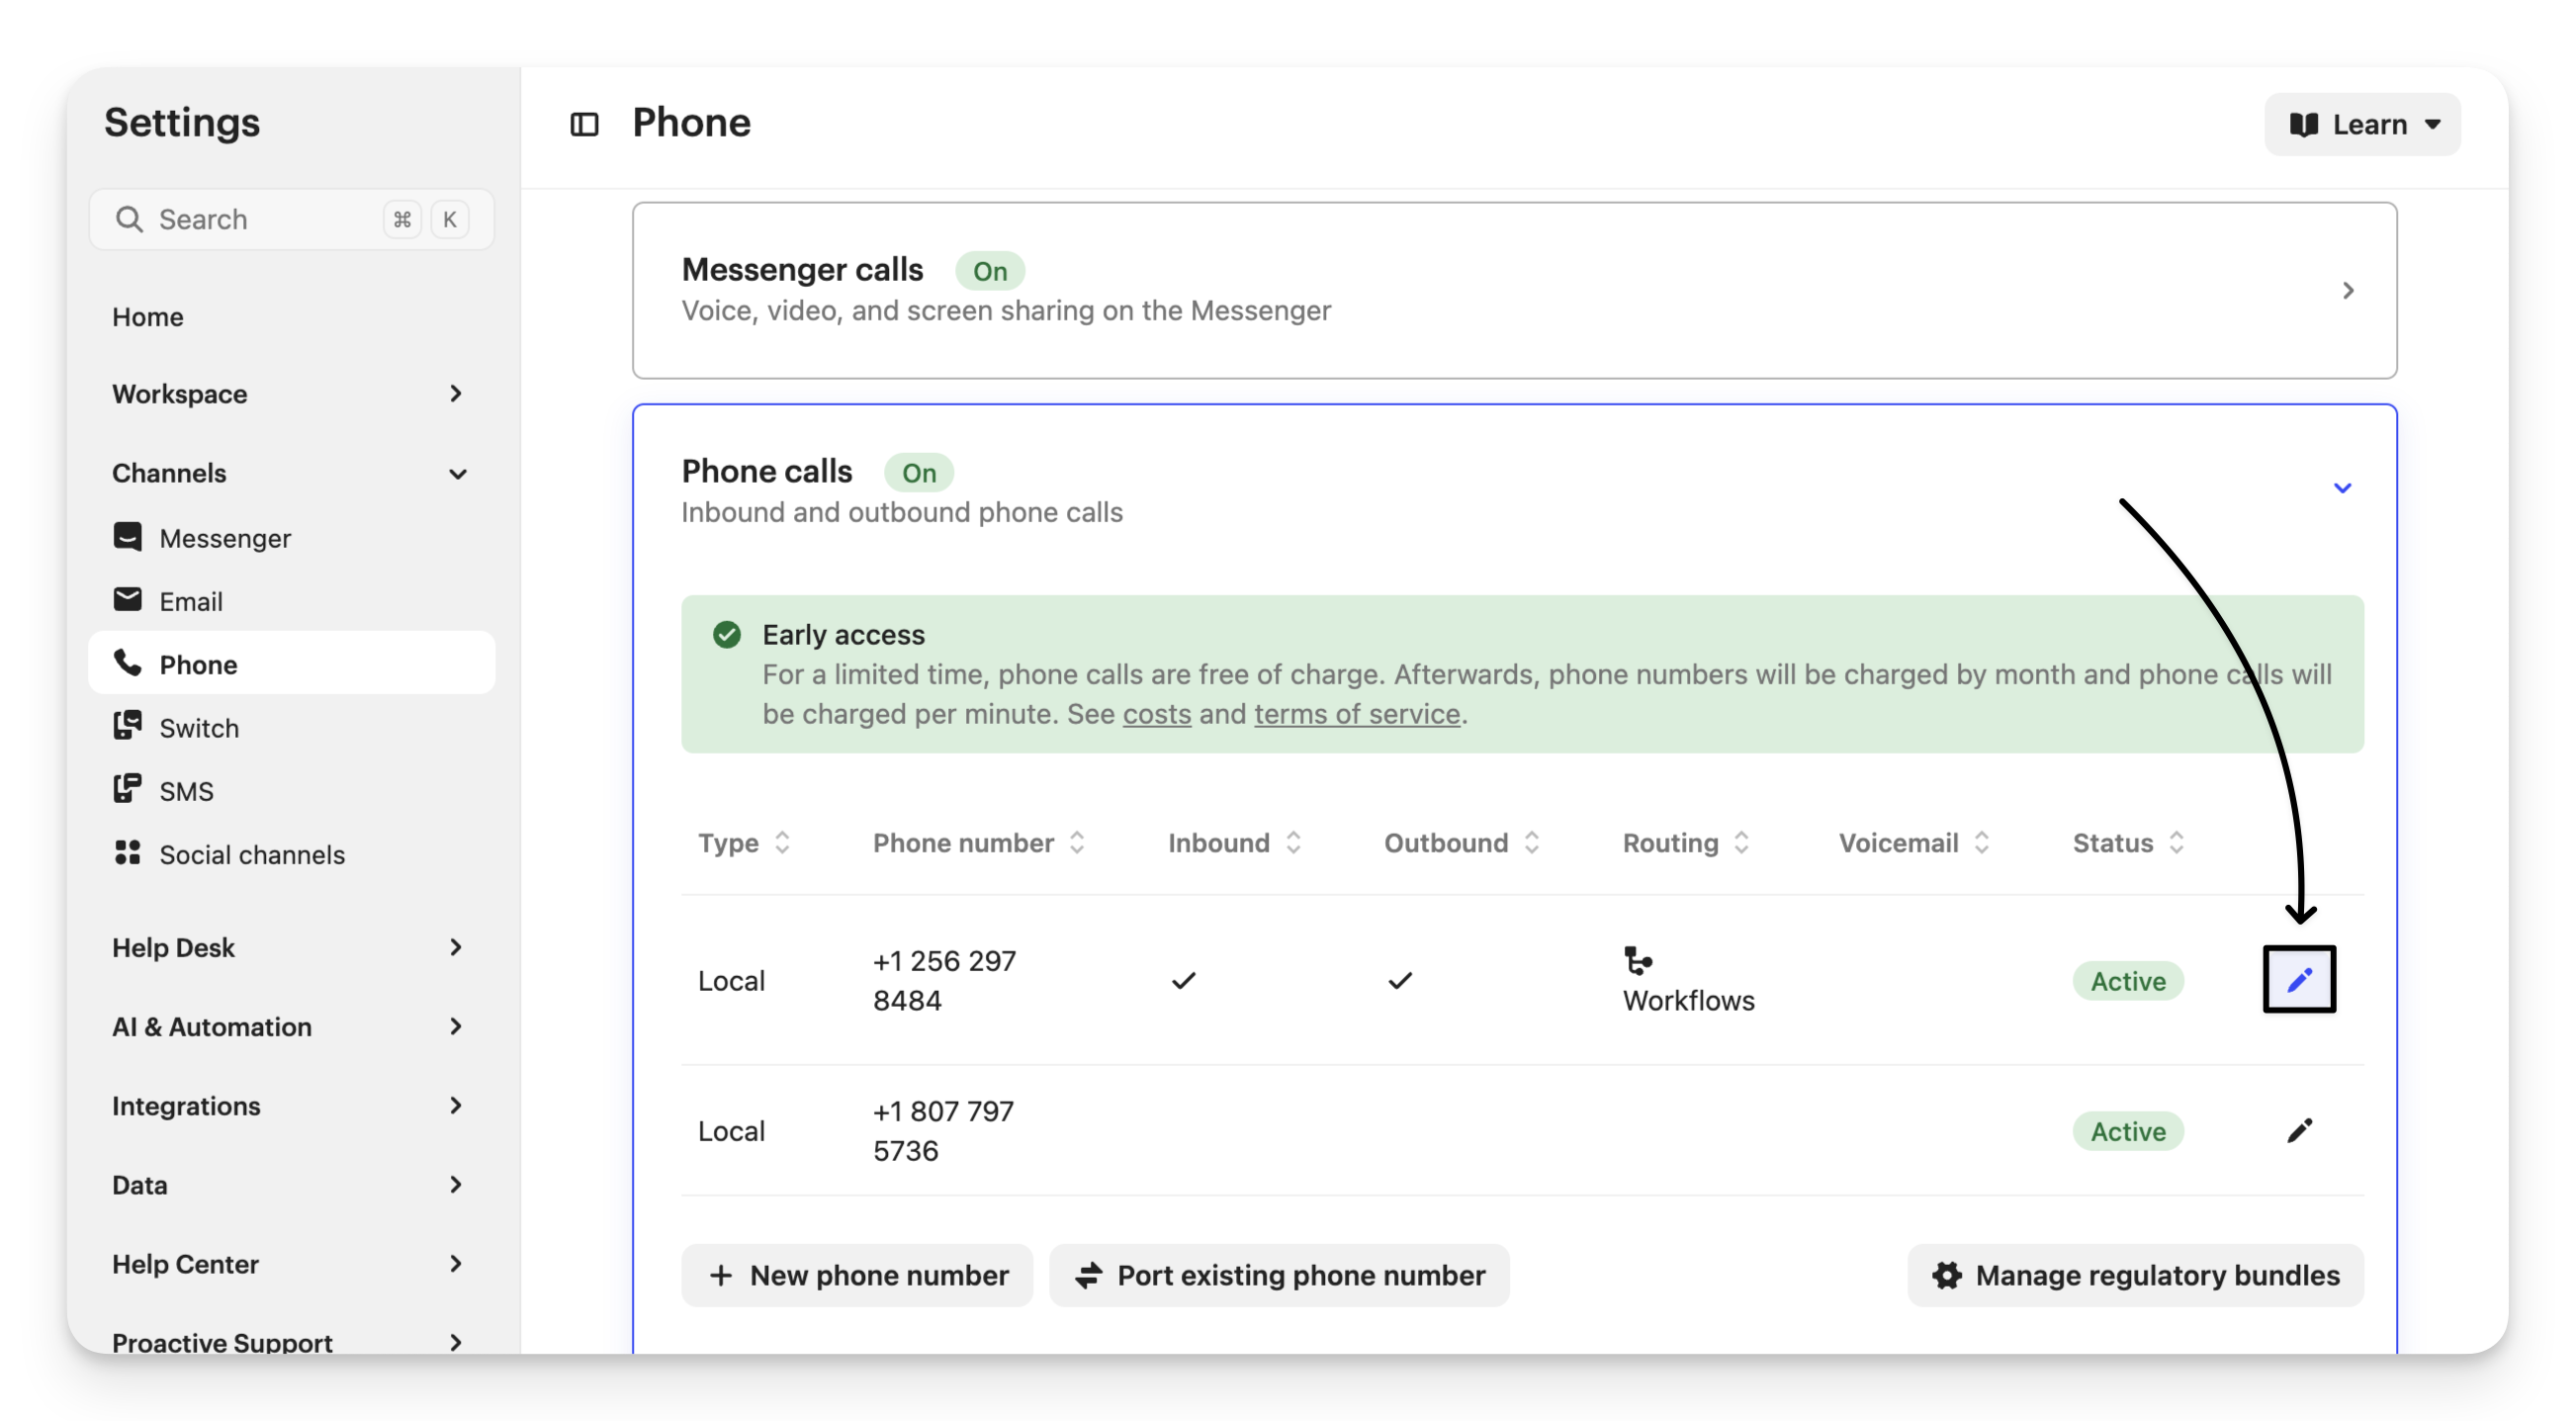Click the Learn book icon
This screenshot has width=2576, height=1421.
pos(2304,124)
